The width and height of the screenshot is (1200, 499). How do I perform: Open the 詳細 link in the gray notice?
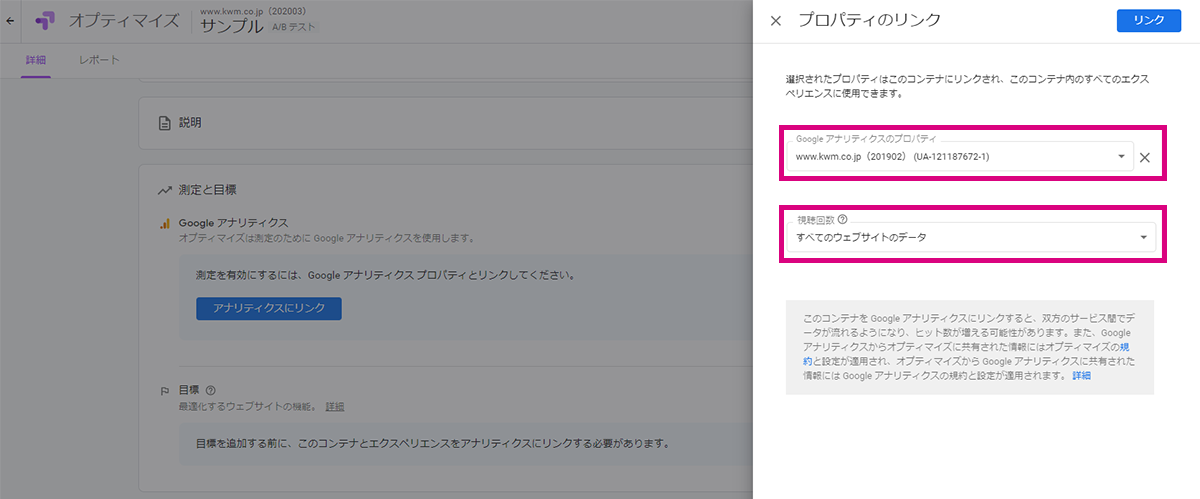pos(1081,375)
